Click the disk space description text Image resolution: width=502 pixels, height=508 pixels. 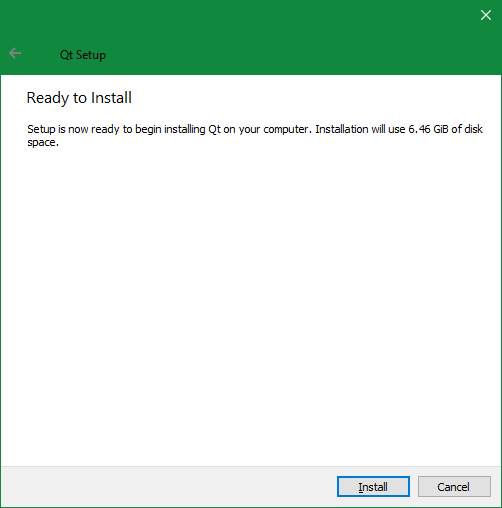click(255, 136)
